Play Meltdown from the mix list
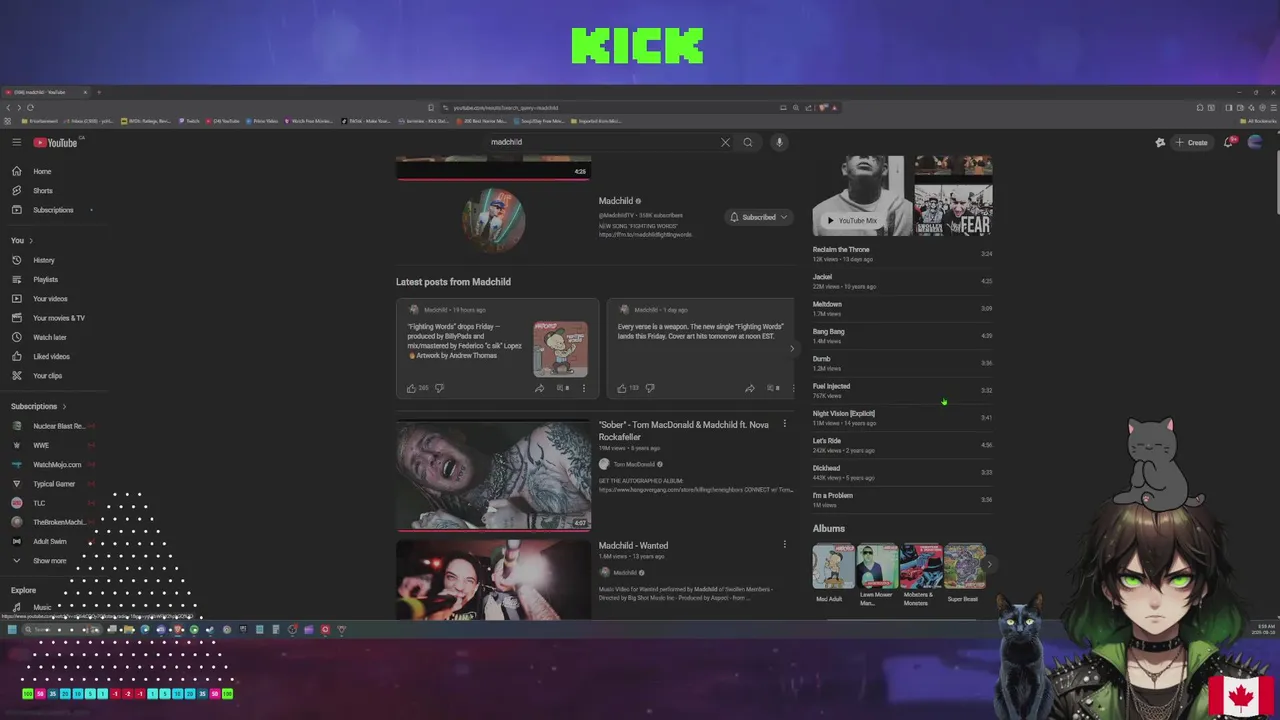This screenshot has height=720, width=1280. point(902,308)
